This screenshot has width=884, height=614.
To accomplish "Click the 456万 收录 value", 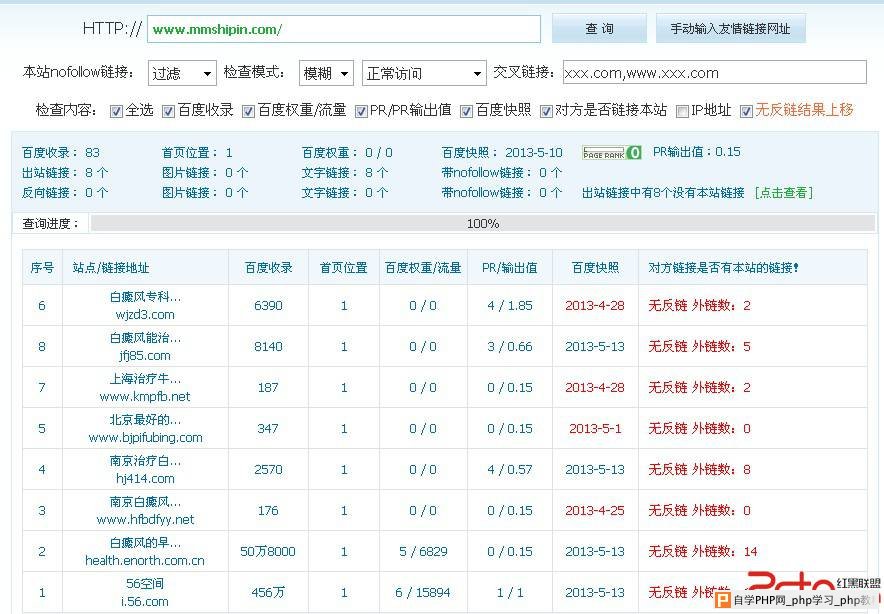I will 268,593.
